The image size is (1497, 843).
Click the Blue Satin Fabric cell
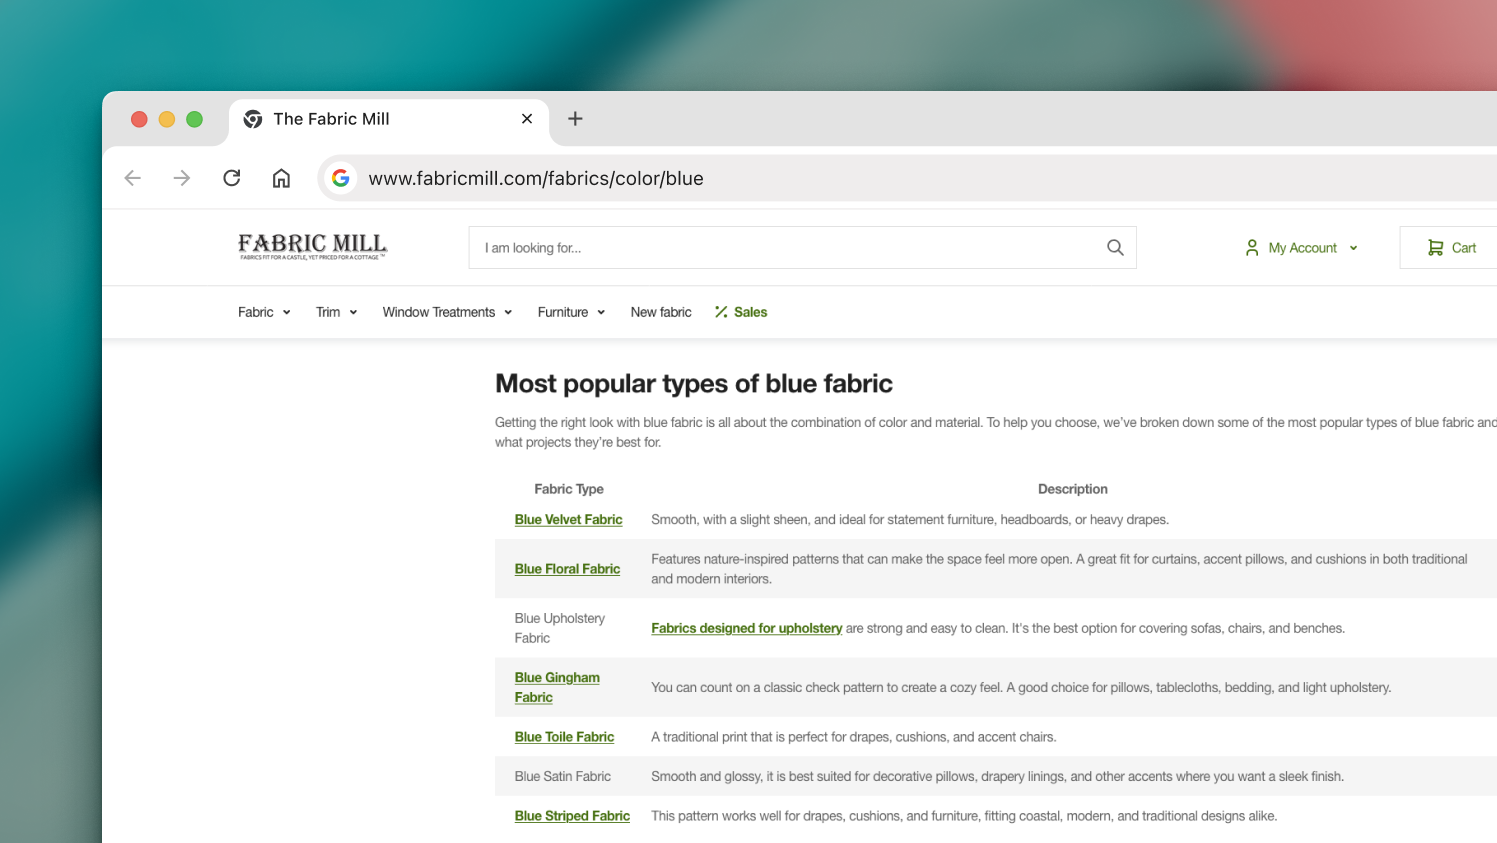coord(562,776)
